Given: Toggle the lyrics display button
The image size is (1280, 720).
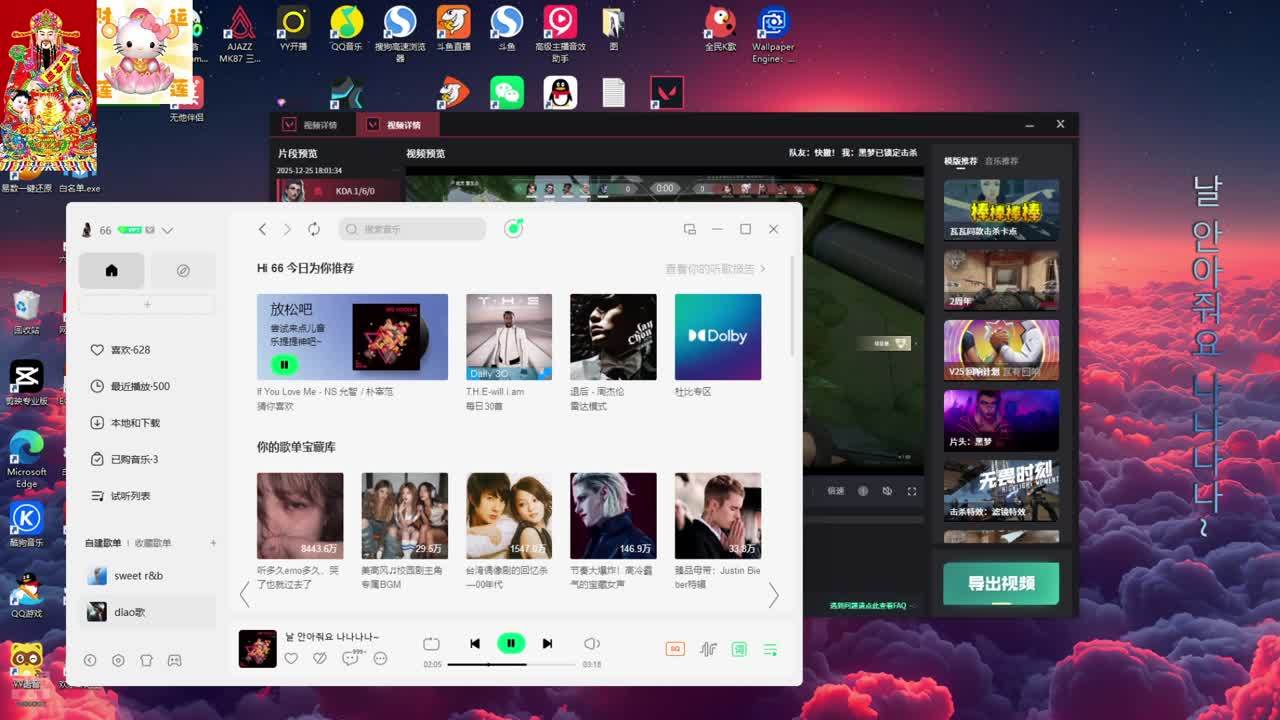Looking at the screenshot, I should [739, 649].
